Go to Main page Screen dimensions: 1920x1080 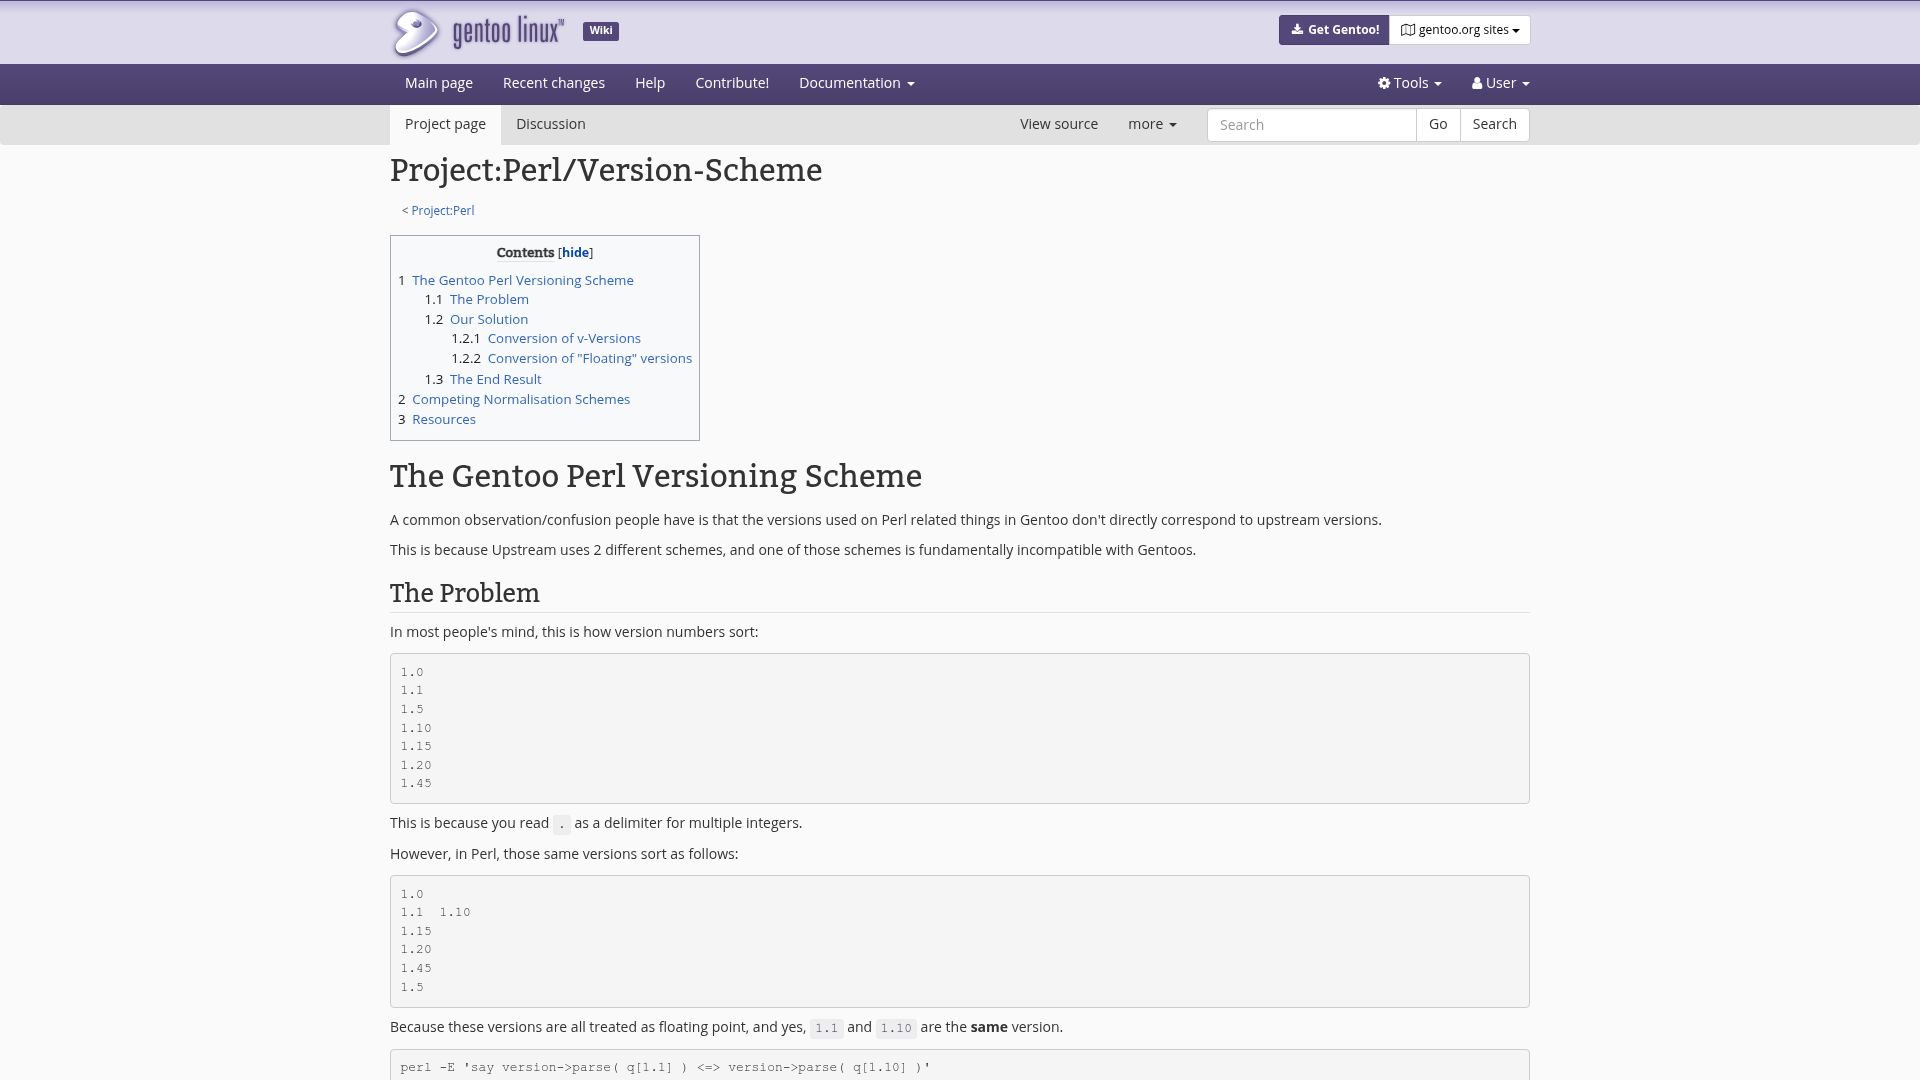[439, 83]
